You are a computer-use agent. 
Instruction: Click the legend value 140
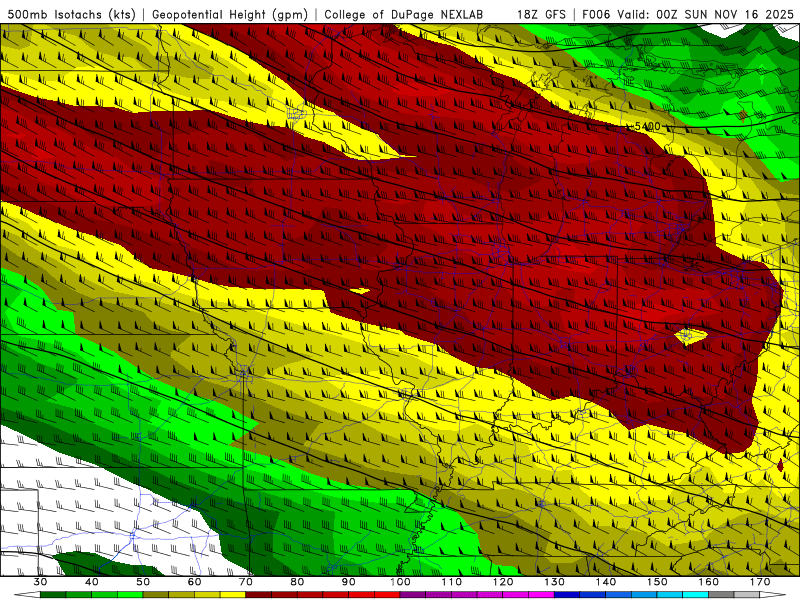tap(606, 582)
